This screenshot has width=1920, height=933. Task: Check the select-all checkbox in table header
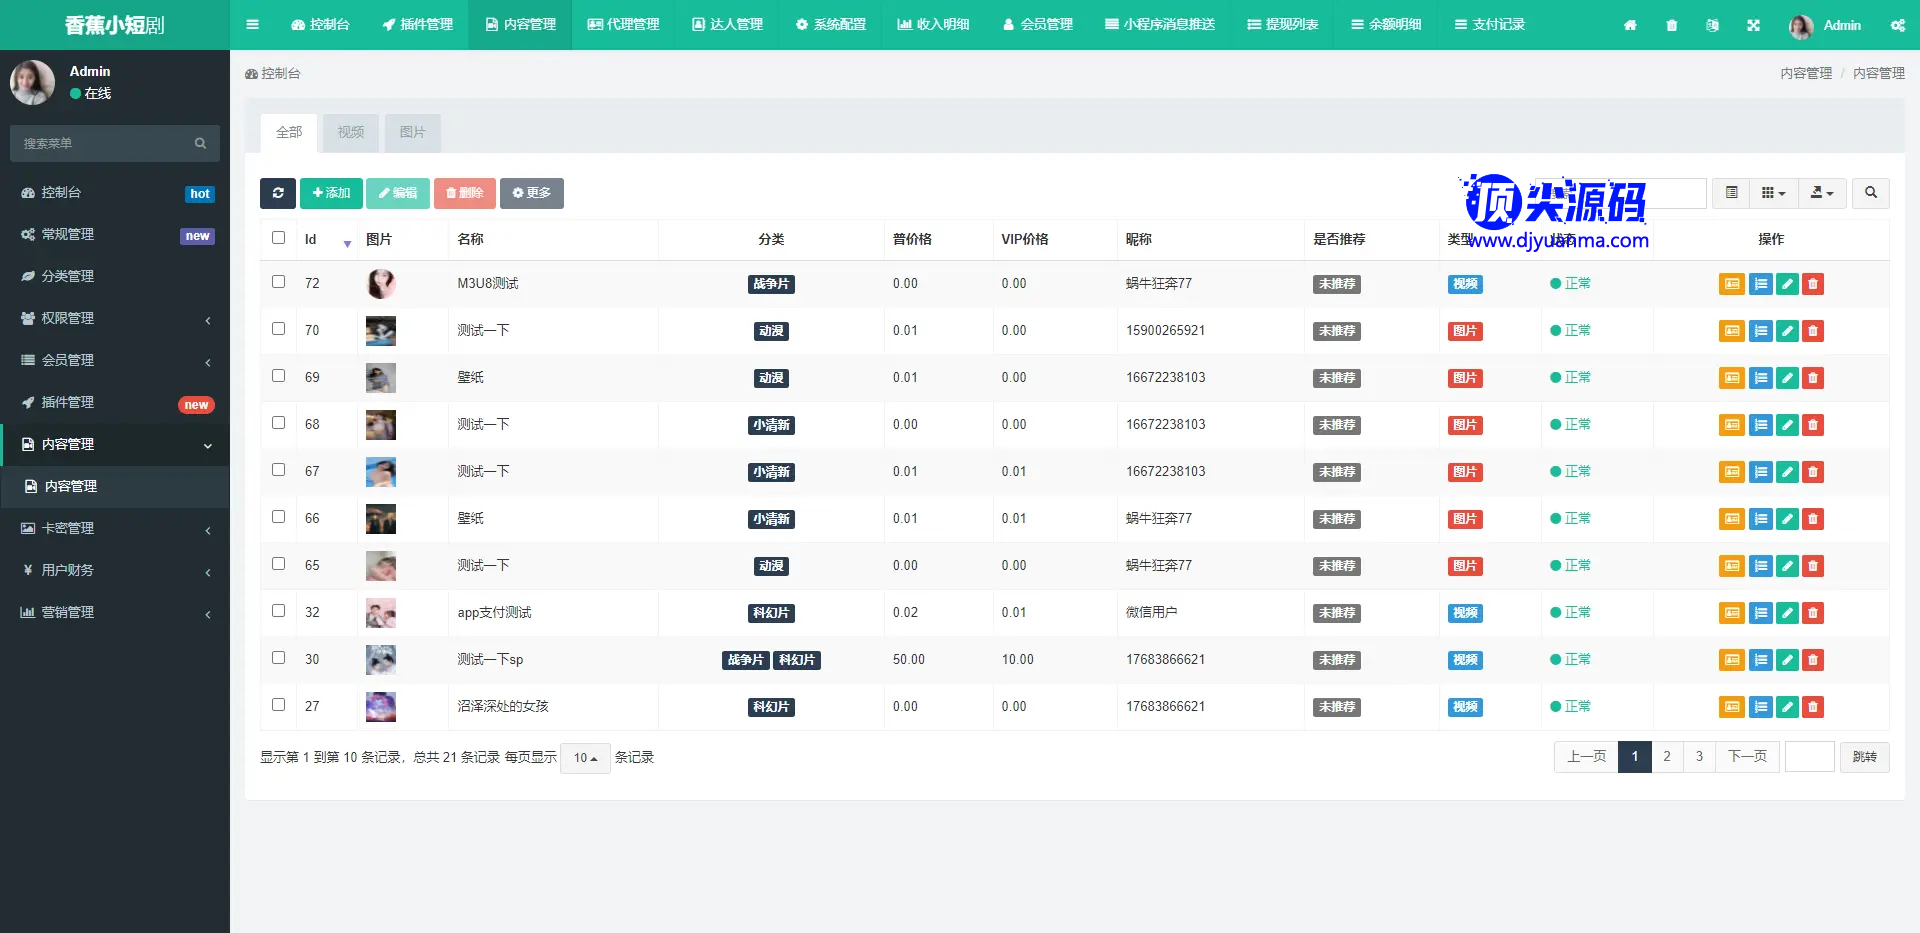coord(279,238)
